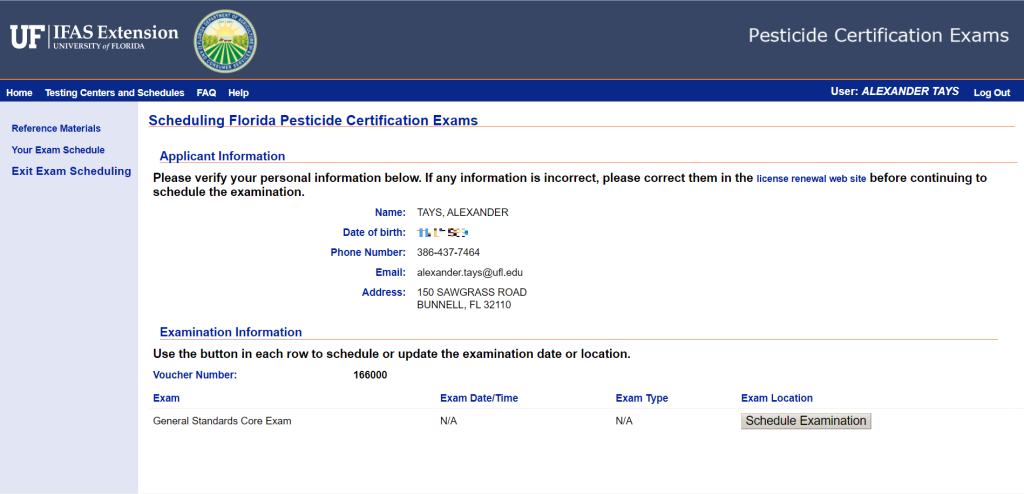Click the circular Florida Department of Agriculture seal
This screenshot has height=494, width=1024.
(224, 41)
